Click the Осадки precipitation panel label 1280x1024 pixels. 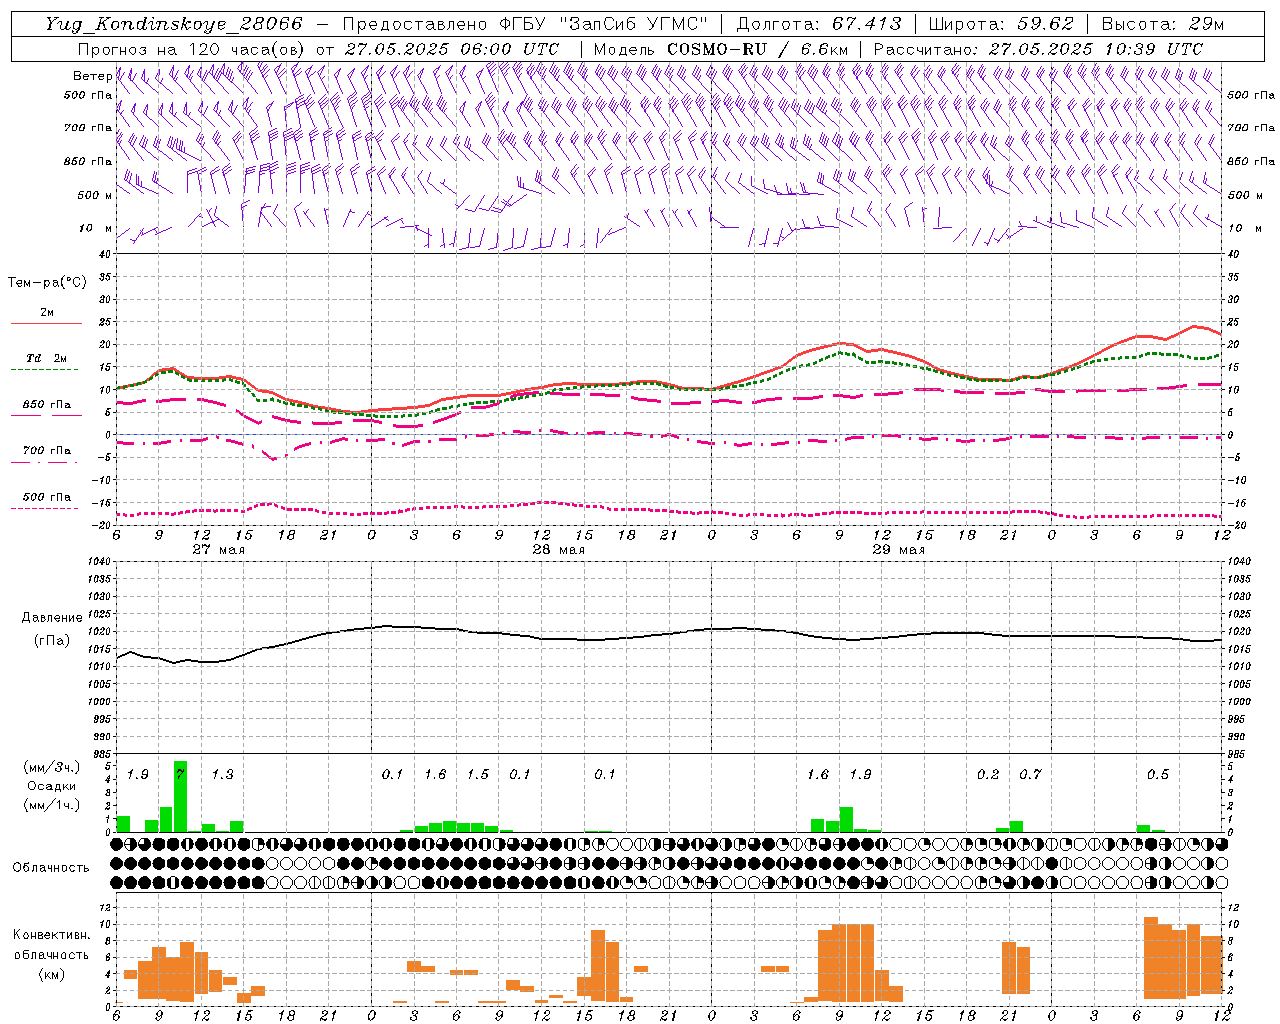(x=51, y=786)
